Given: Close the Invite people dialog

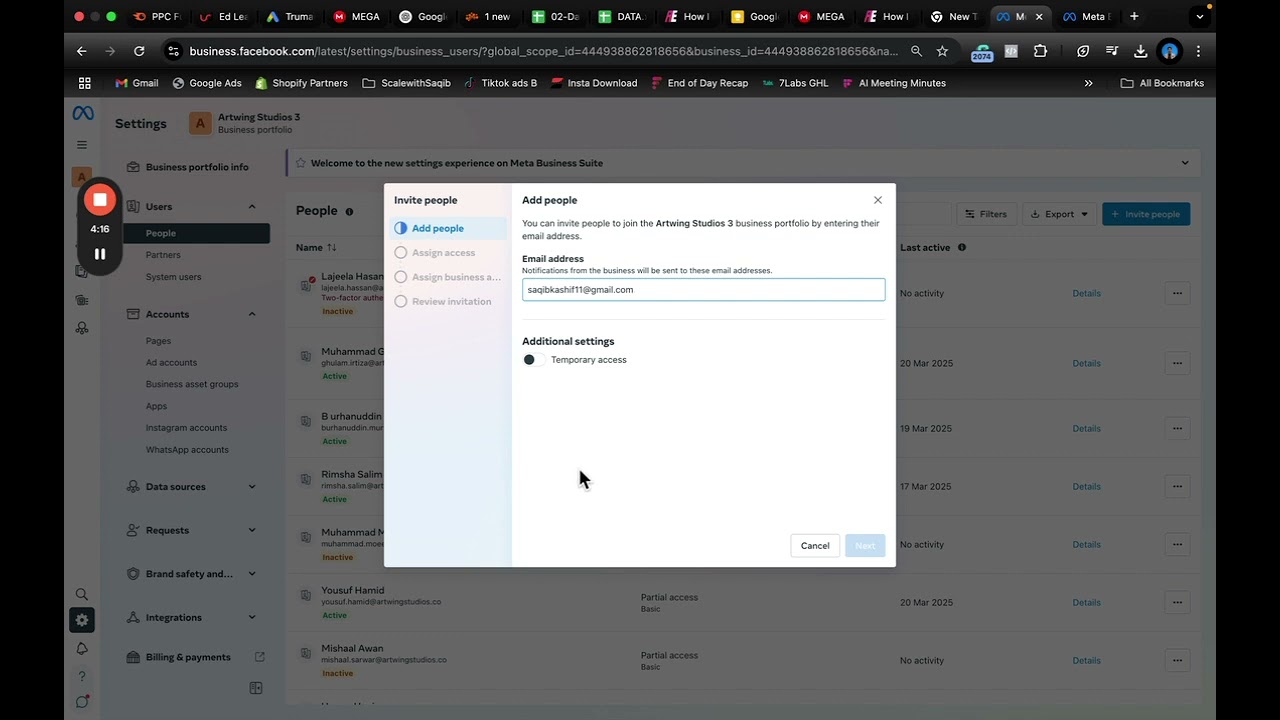Looking at the screenshot, I should tap(878, 200).
